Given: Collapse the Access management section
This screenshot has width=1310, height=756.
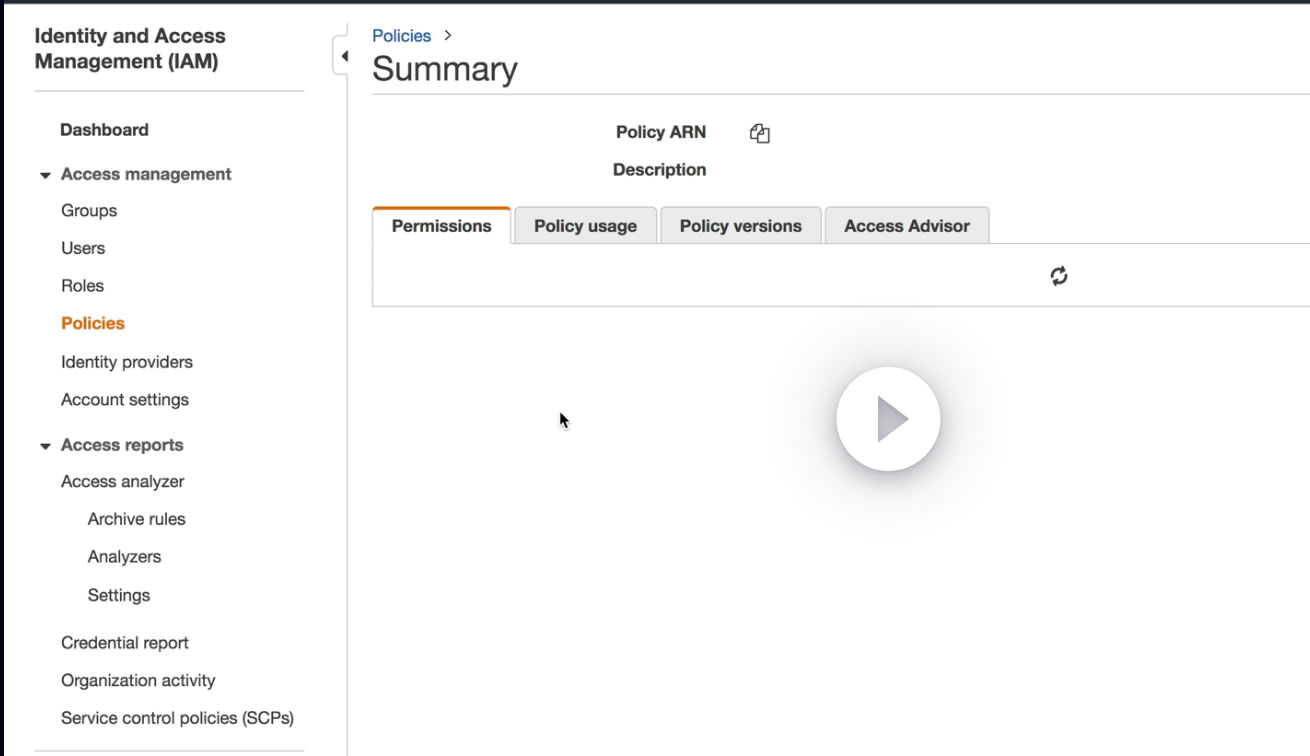Looking at the screenshot, I should (x=45, y=175).
